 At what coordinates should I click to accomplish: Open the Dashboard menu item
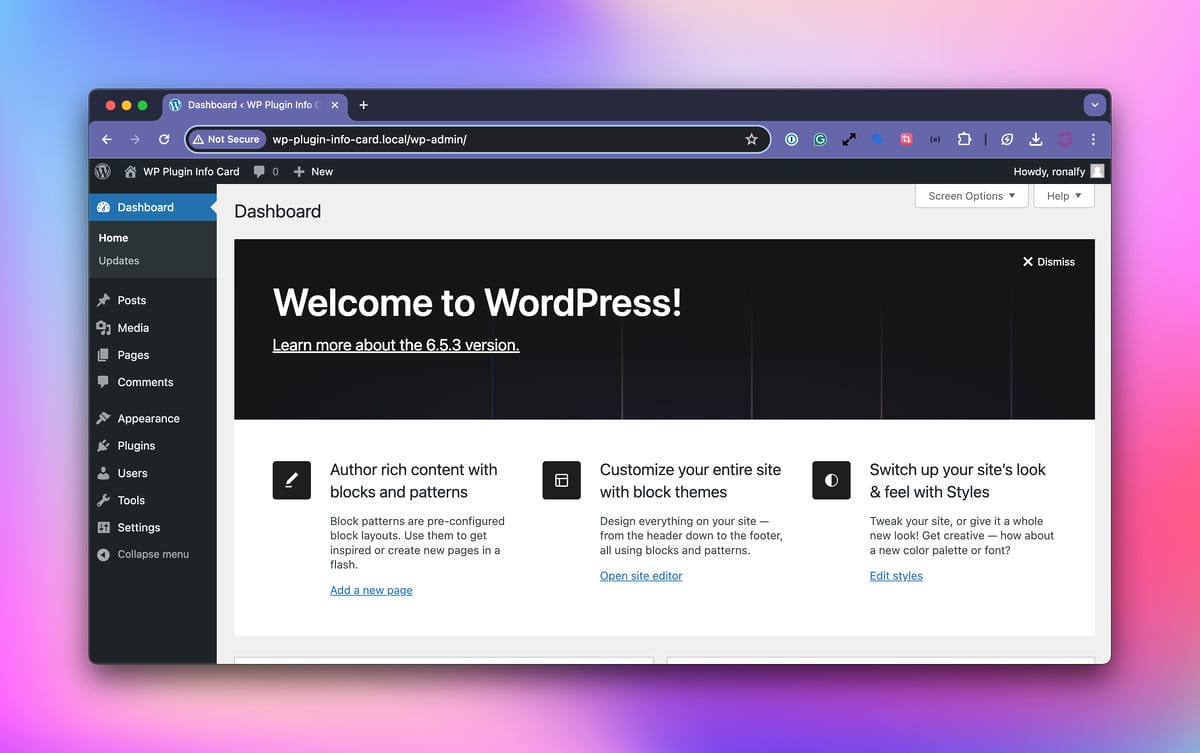[x=153, y=207]
